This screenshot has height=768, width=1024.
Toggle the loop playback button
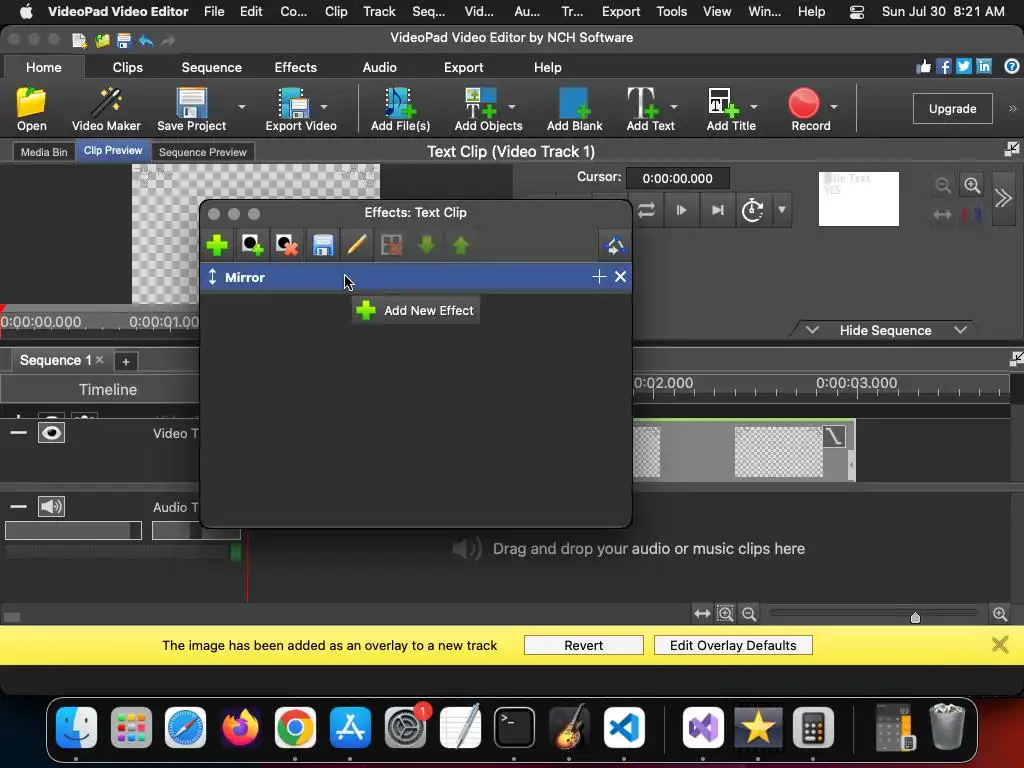[x=647, y=210]
